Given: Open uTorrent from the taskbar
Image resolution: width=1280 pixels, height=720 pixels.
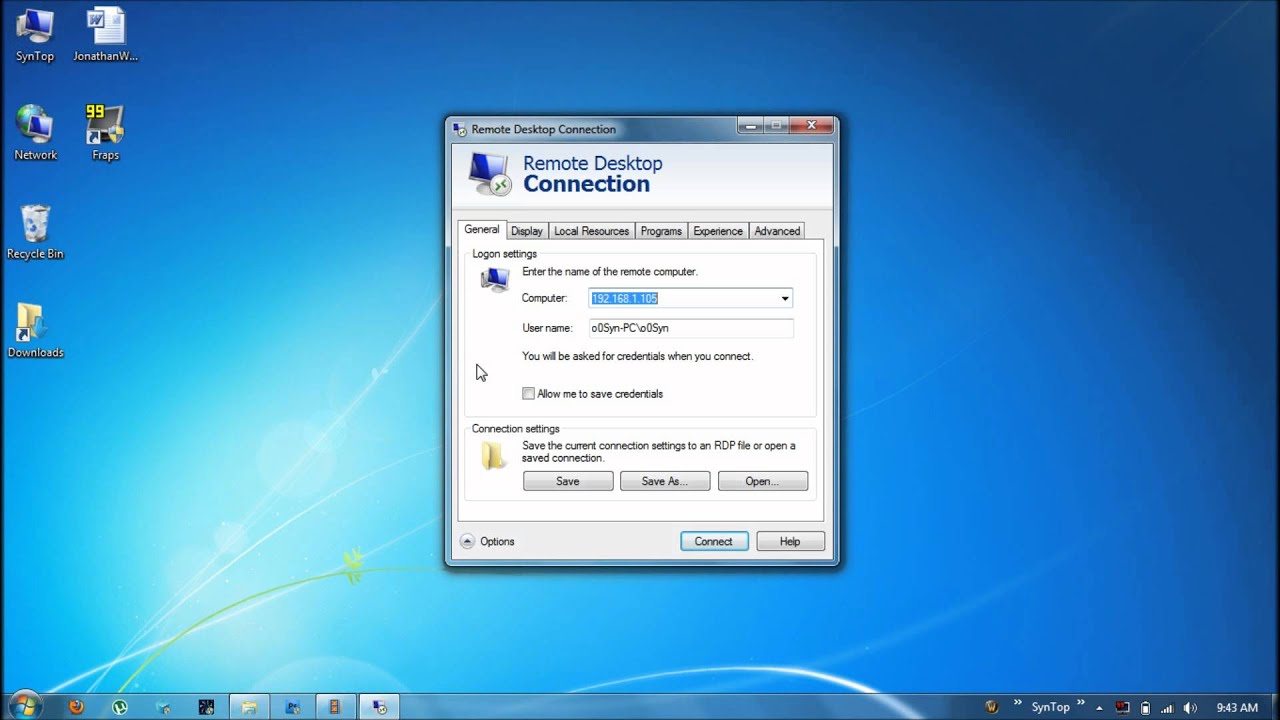Looking at the screenshot, I should (120, 707).
